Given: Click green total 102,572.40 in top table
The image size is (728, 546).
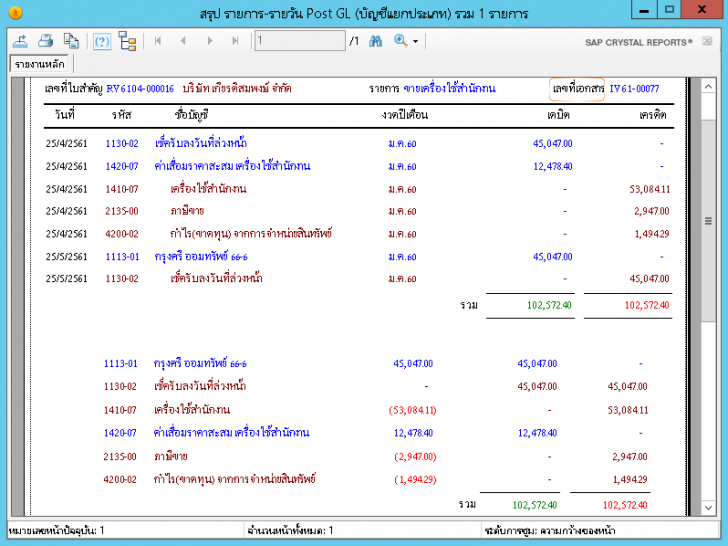Looking at the screenshot, I should click(x=549, y=305).
